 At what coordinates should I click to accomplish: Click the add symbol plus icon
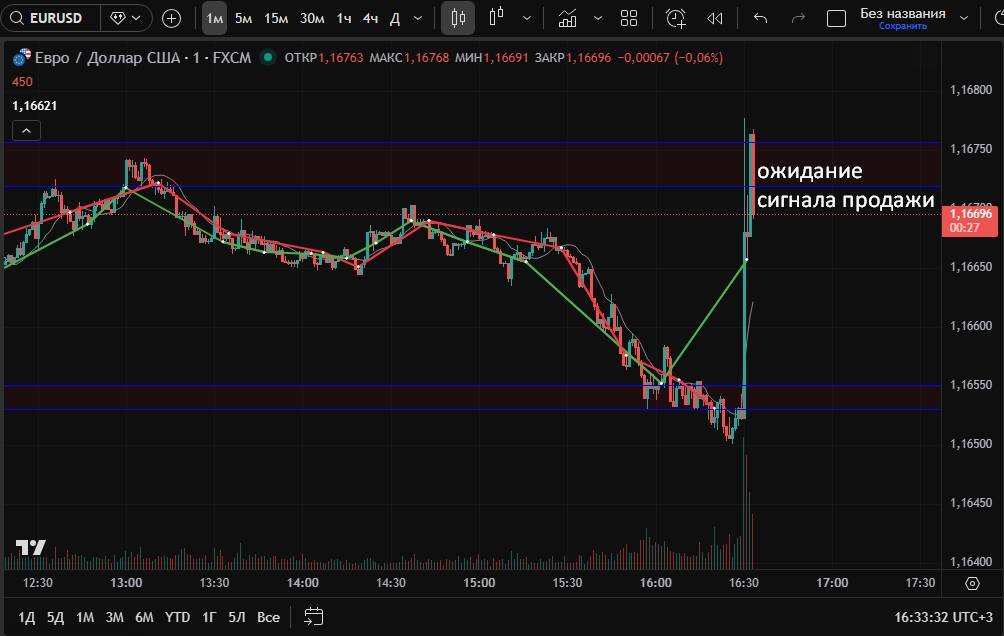171,18
